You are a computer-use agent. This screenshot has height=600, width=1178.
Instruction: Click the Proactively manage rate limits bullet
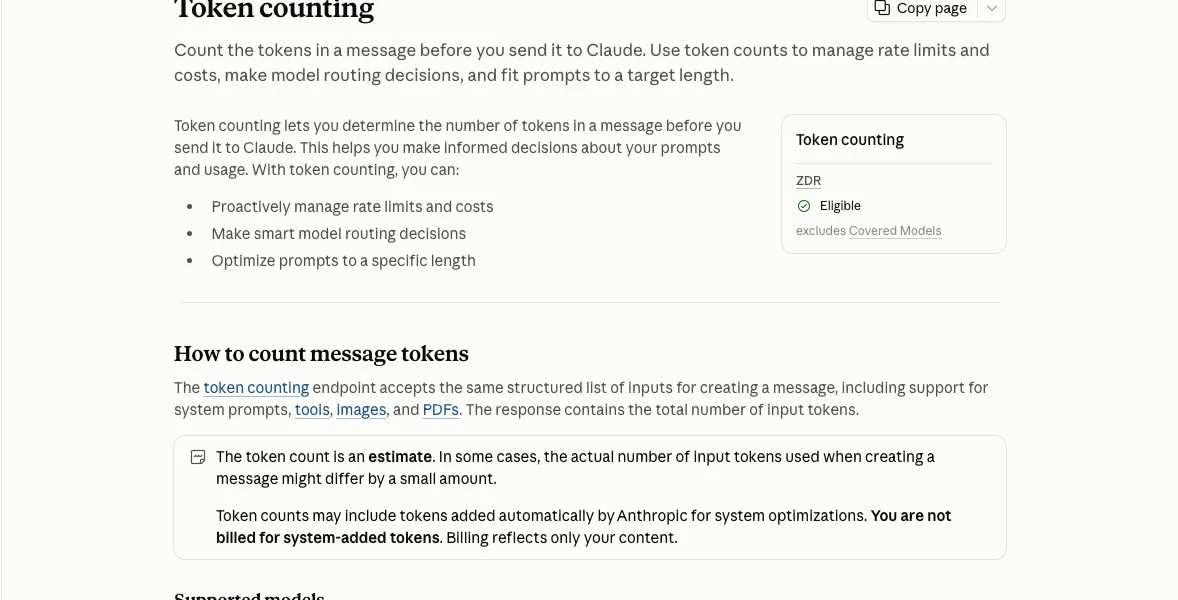point(352,207)
